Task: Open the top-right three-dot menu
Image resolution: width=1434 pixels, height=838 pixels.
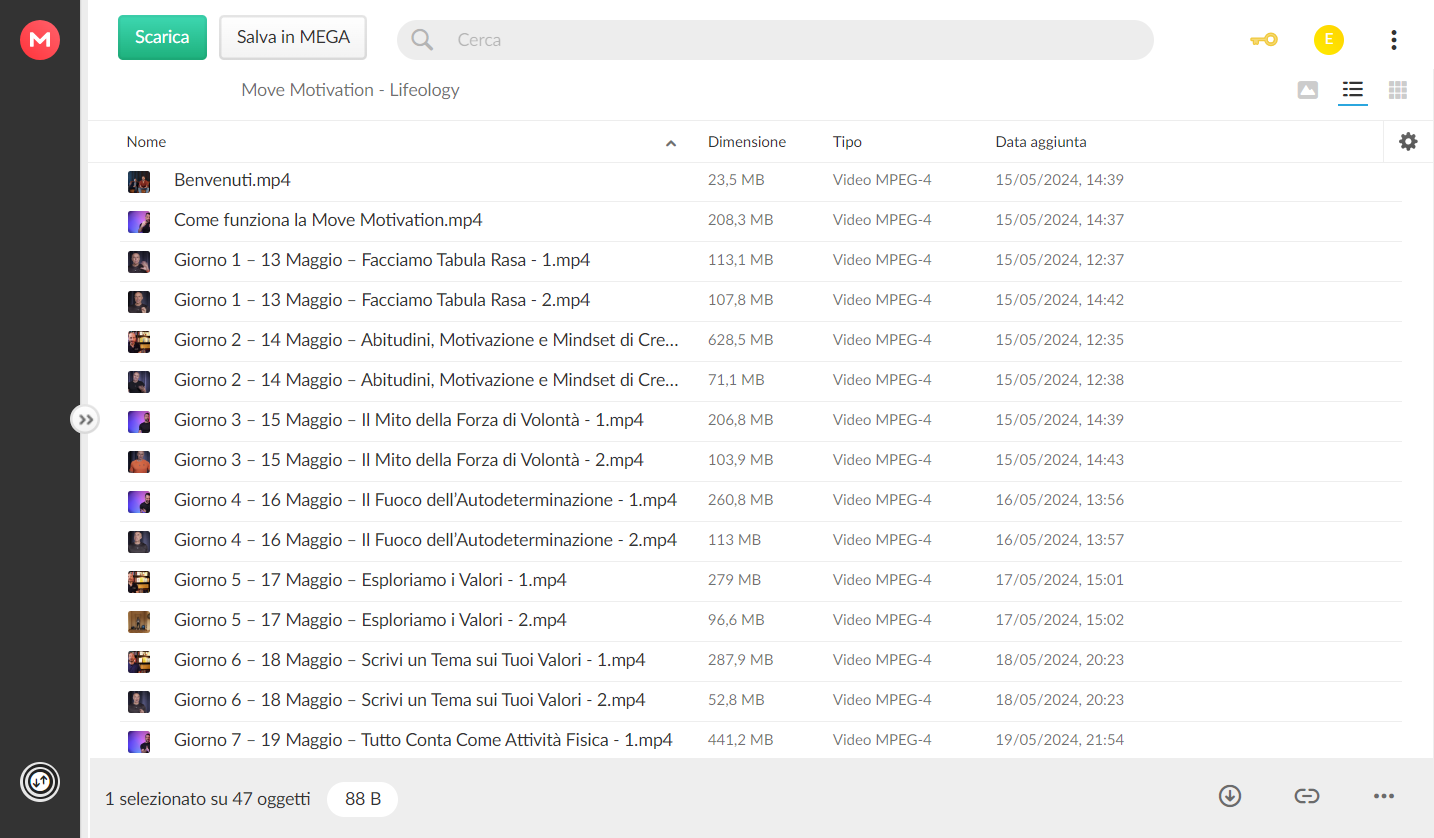Action: tap(1394, 40)
